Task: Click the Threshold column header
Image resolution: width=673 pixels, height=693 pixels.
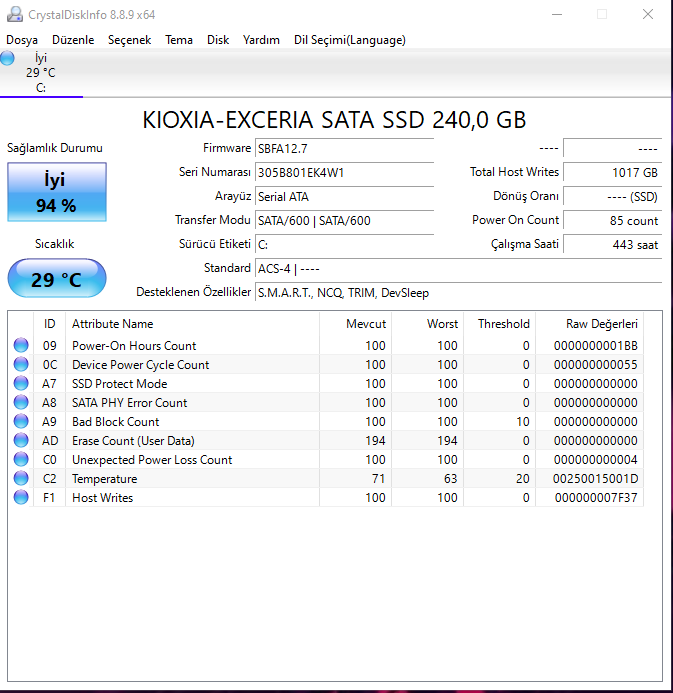Action: coord(499,324)
